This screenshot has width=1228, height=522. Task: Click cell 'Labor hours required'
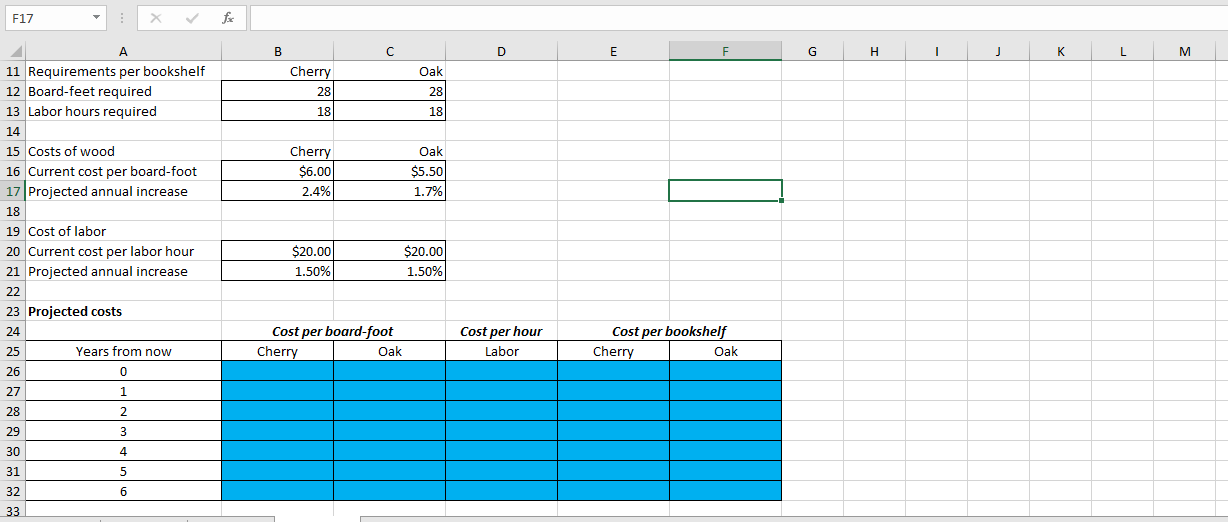click(x=122, y=111)
